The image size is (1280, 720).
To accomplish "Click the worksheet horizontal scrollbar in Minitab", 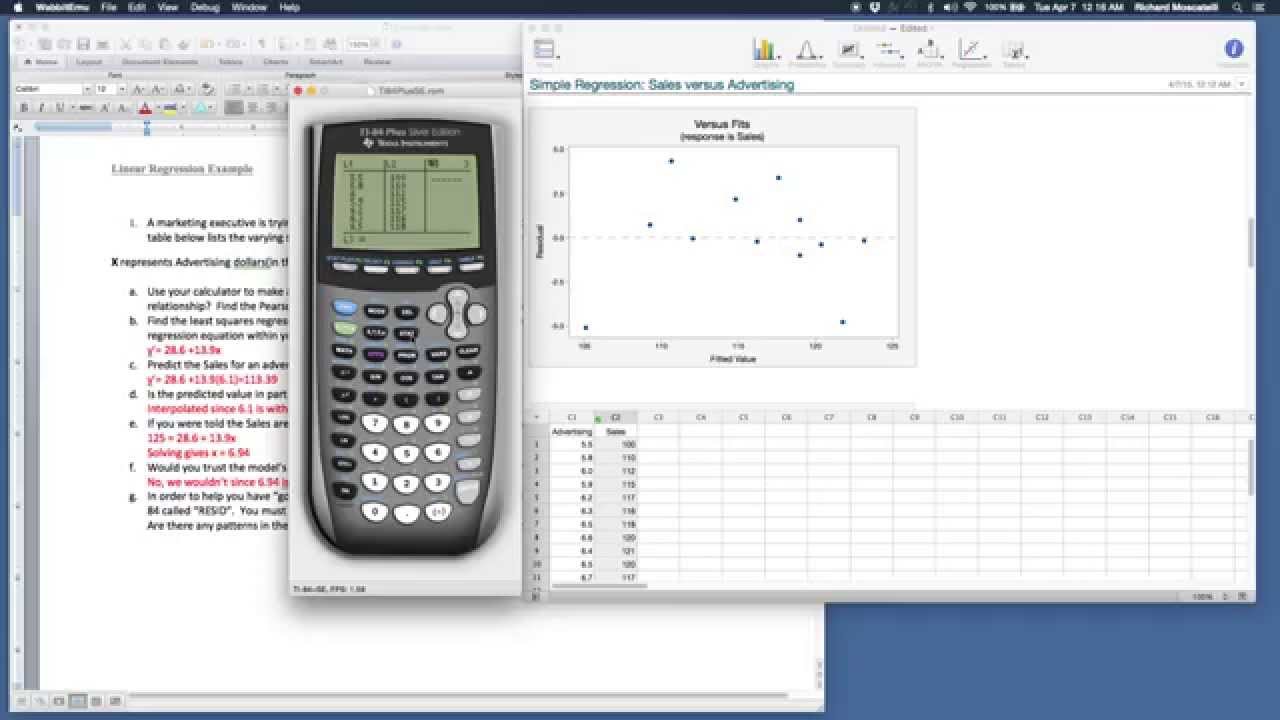I will [x=598, y=586].
